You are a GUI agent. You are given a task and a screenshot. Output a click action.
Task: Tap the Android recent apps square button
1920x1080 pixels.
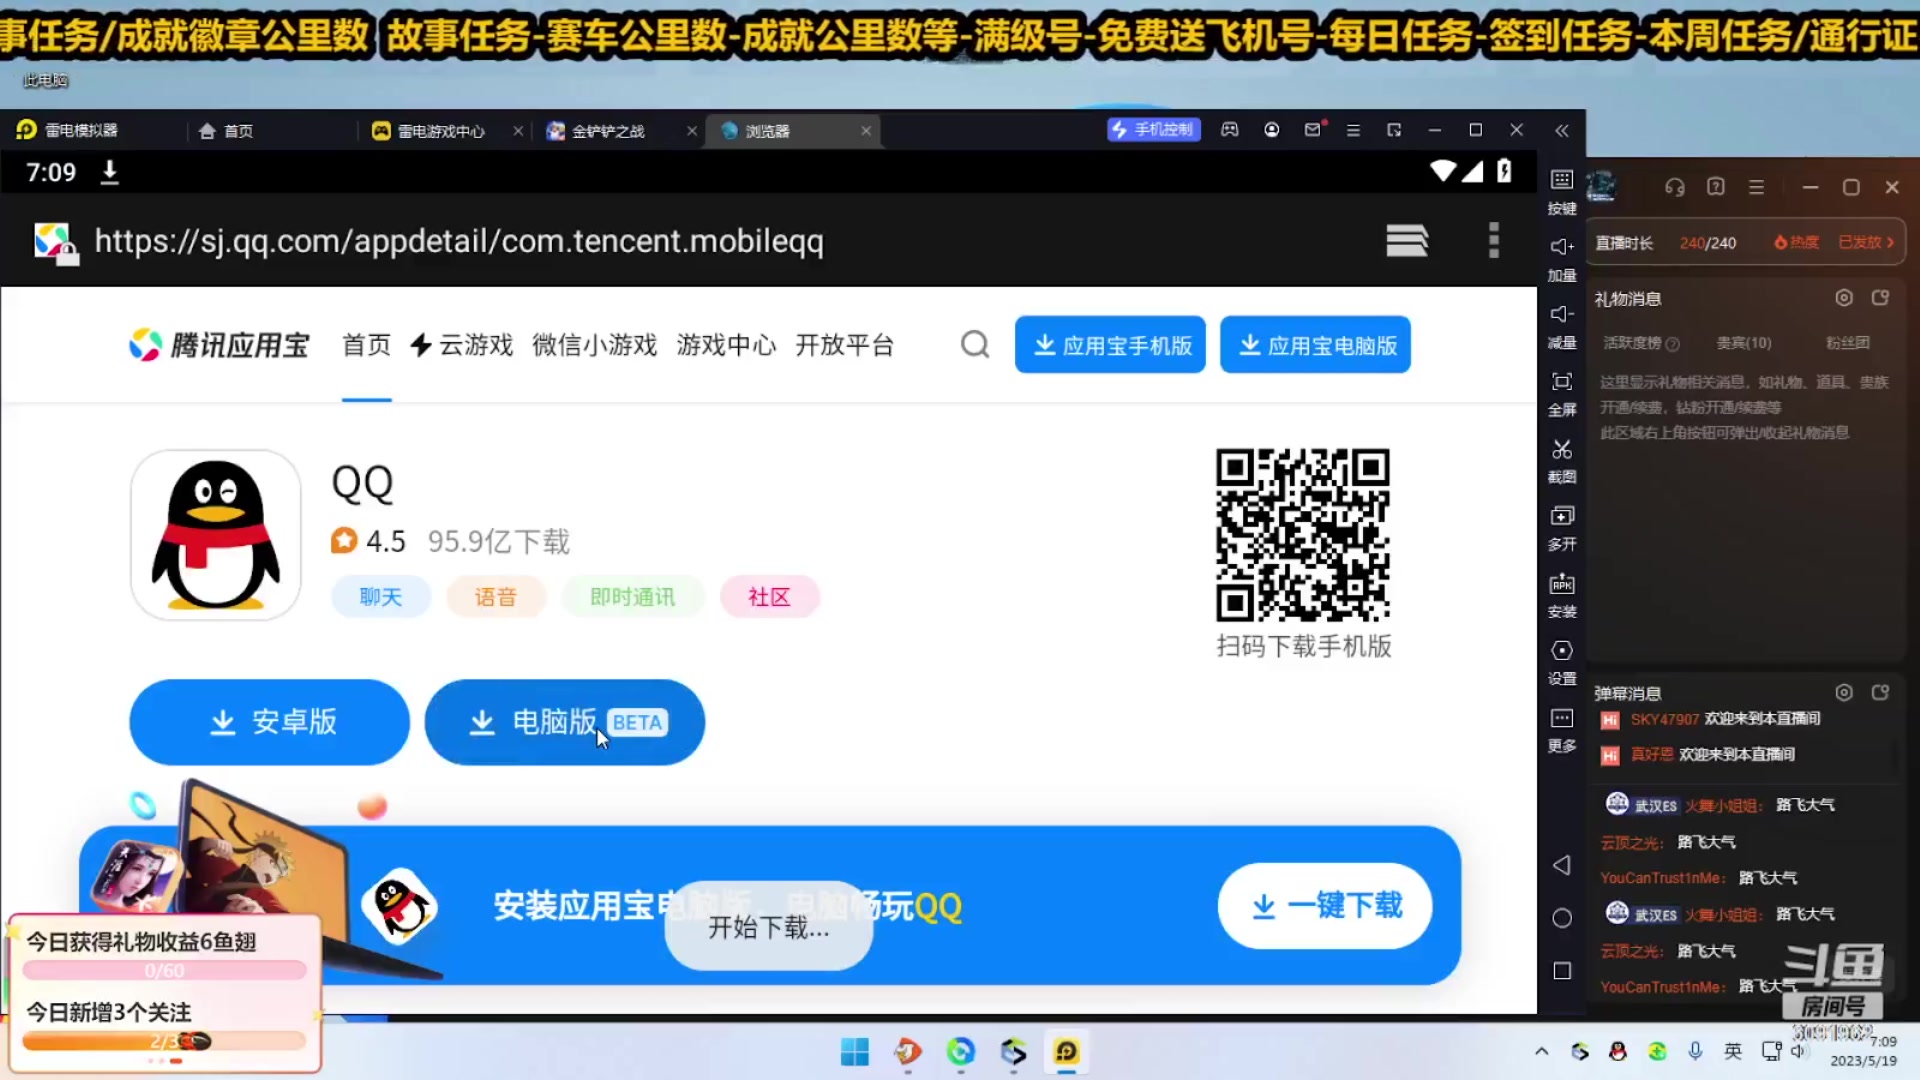point(1562,971)
